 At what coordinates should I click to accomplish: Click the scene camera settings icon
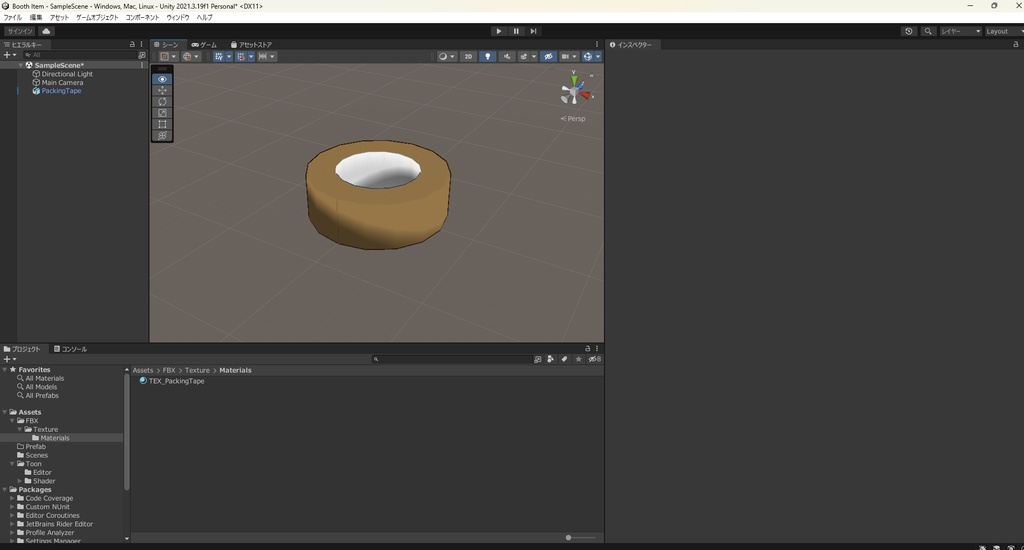[567, 57]
